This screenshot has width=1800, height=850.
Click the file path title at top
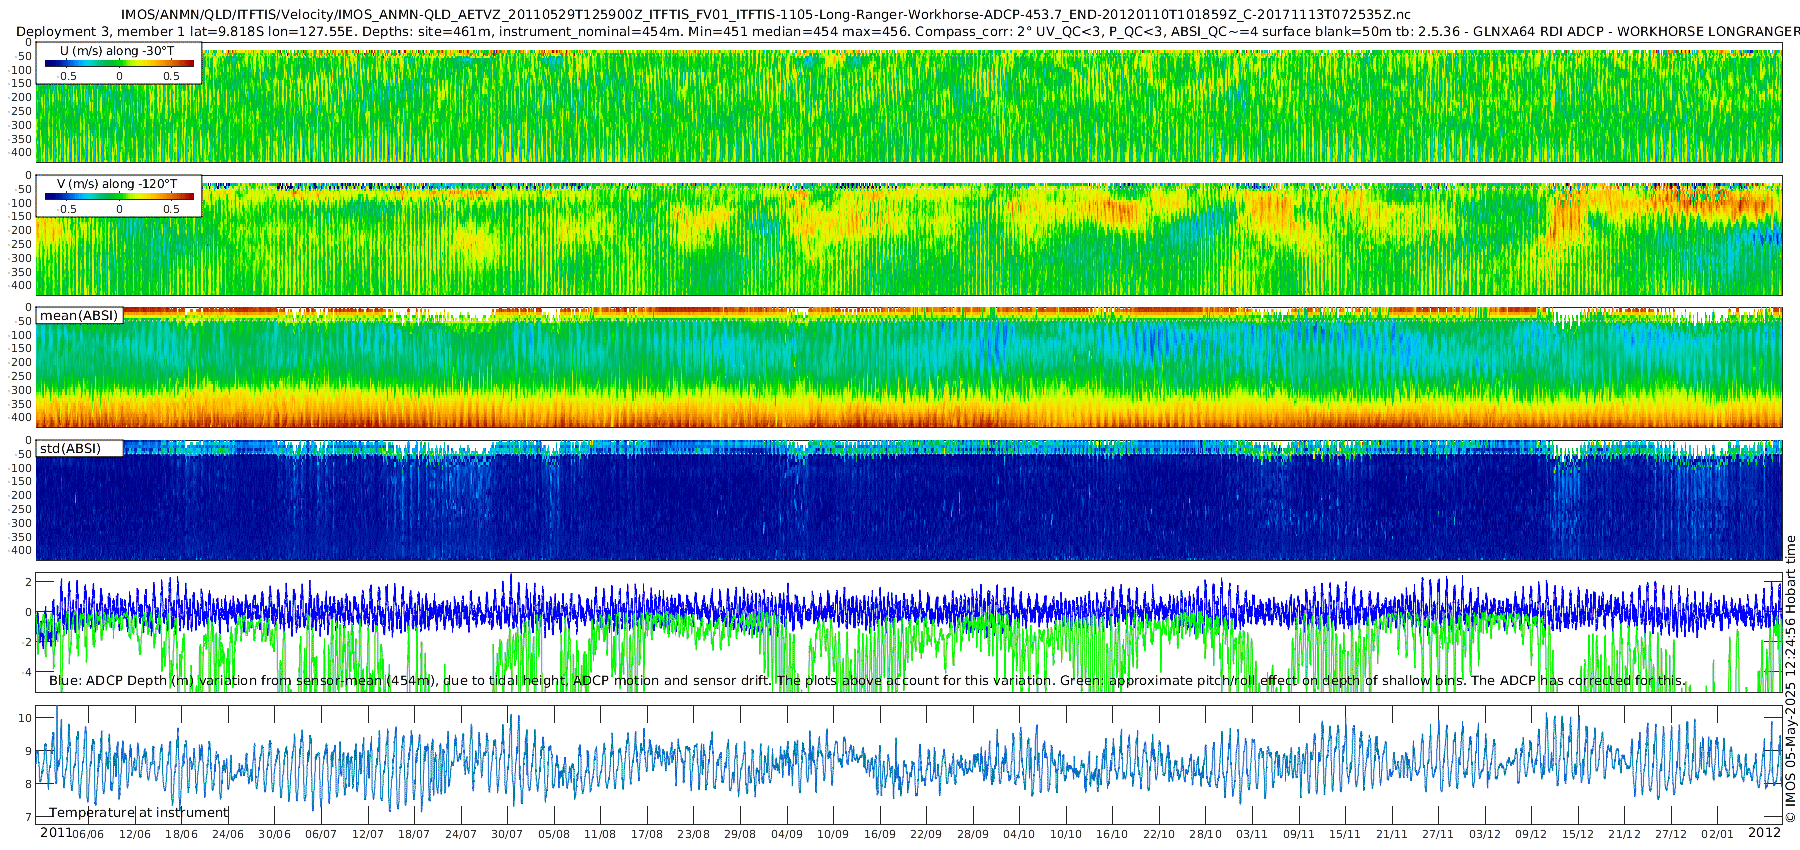coord(766,14)
